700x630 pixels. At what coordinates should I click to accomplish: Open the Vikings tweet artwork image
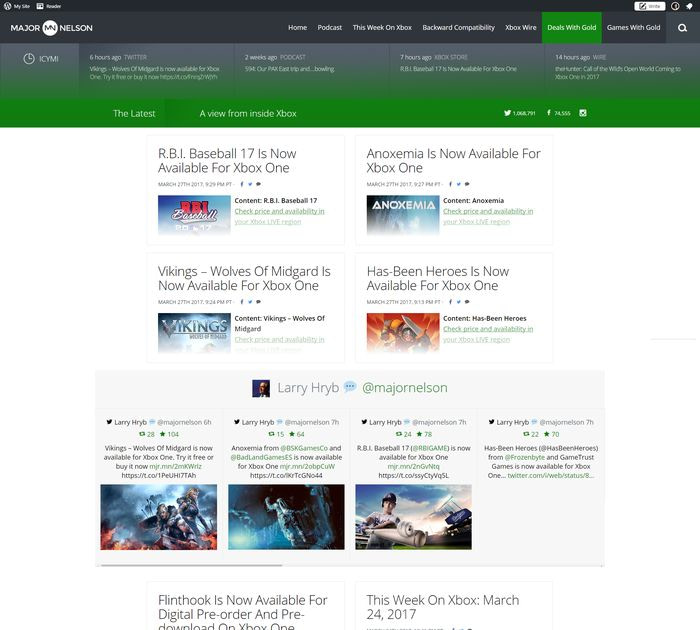point(158,517)
